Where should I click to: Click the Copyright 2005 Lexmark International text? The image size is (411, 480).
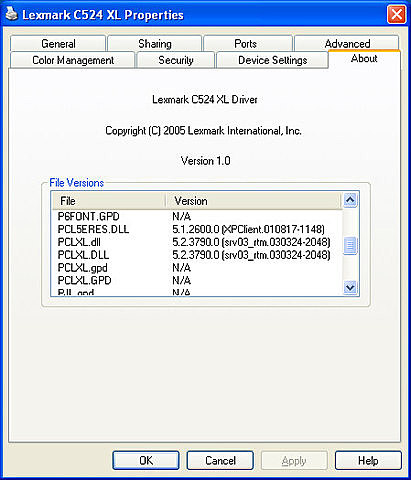coord(203,130)
